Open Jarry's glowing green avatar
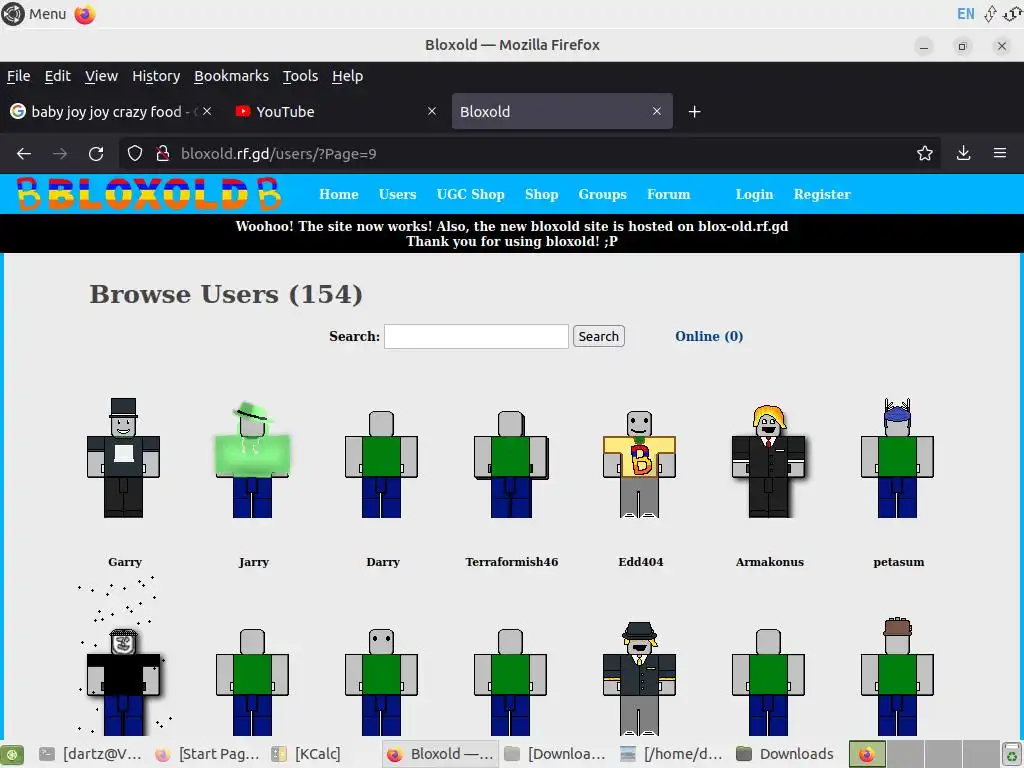Image resolution: width=1024 pixels, height=768 pixels. pos(252,460)
